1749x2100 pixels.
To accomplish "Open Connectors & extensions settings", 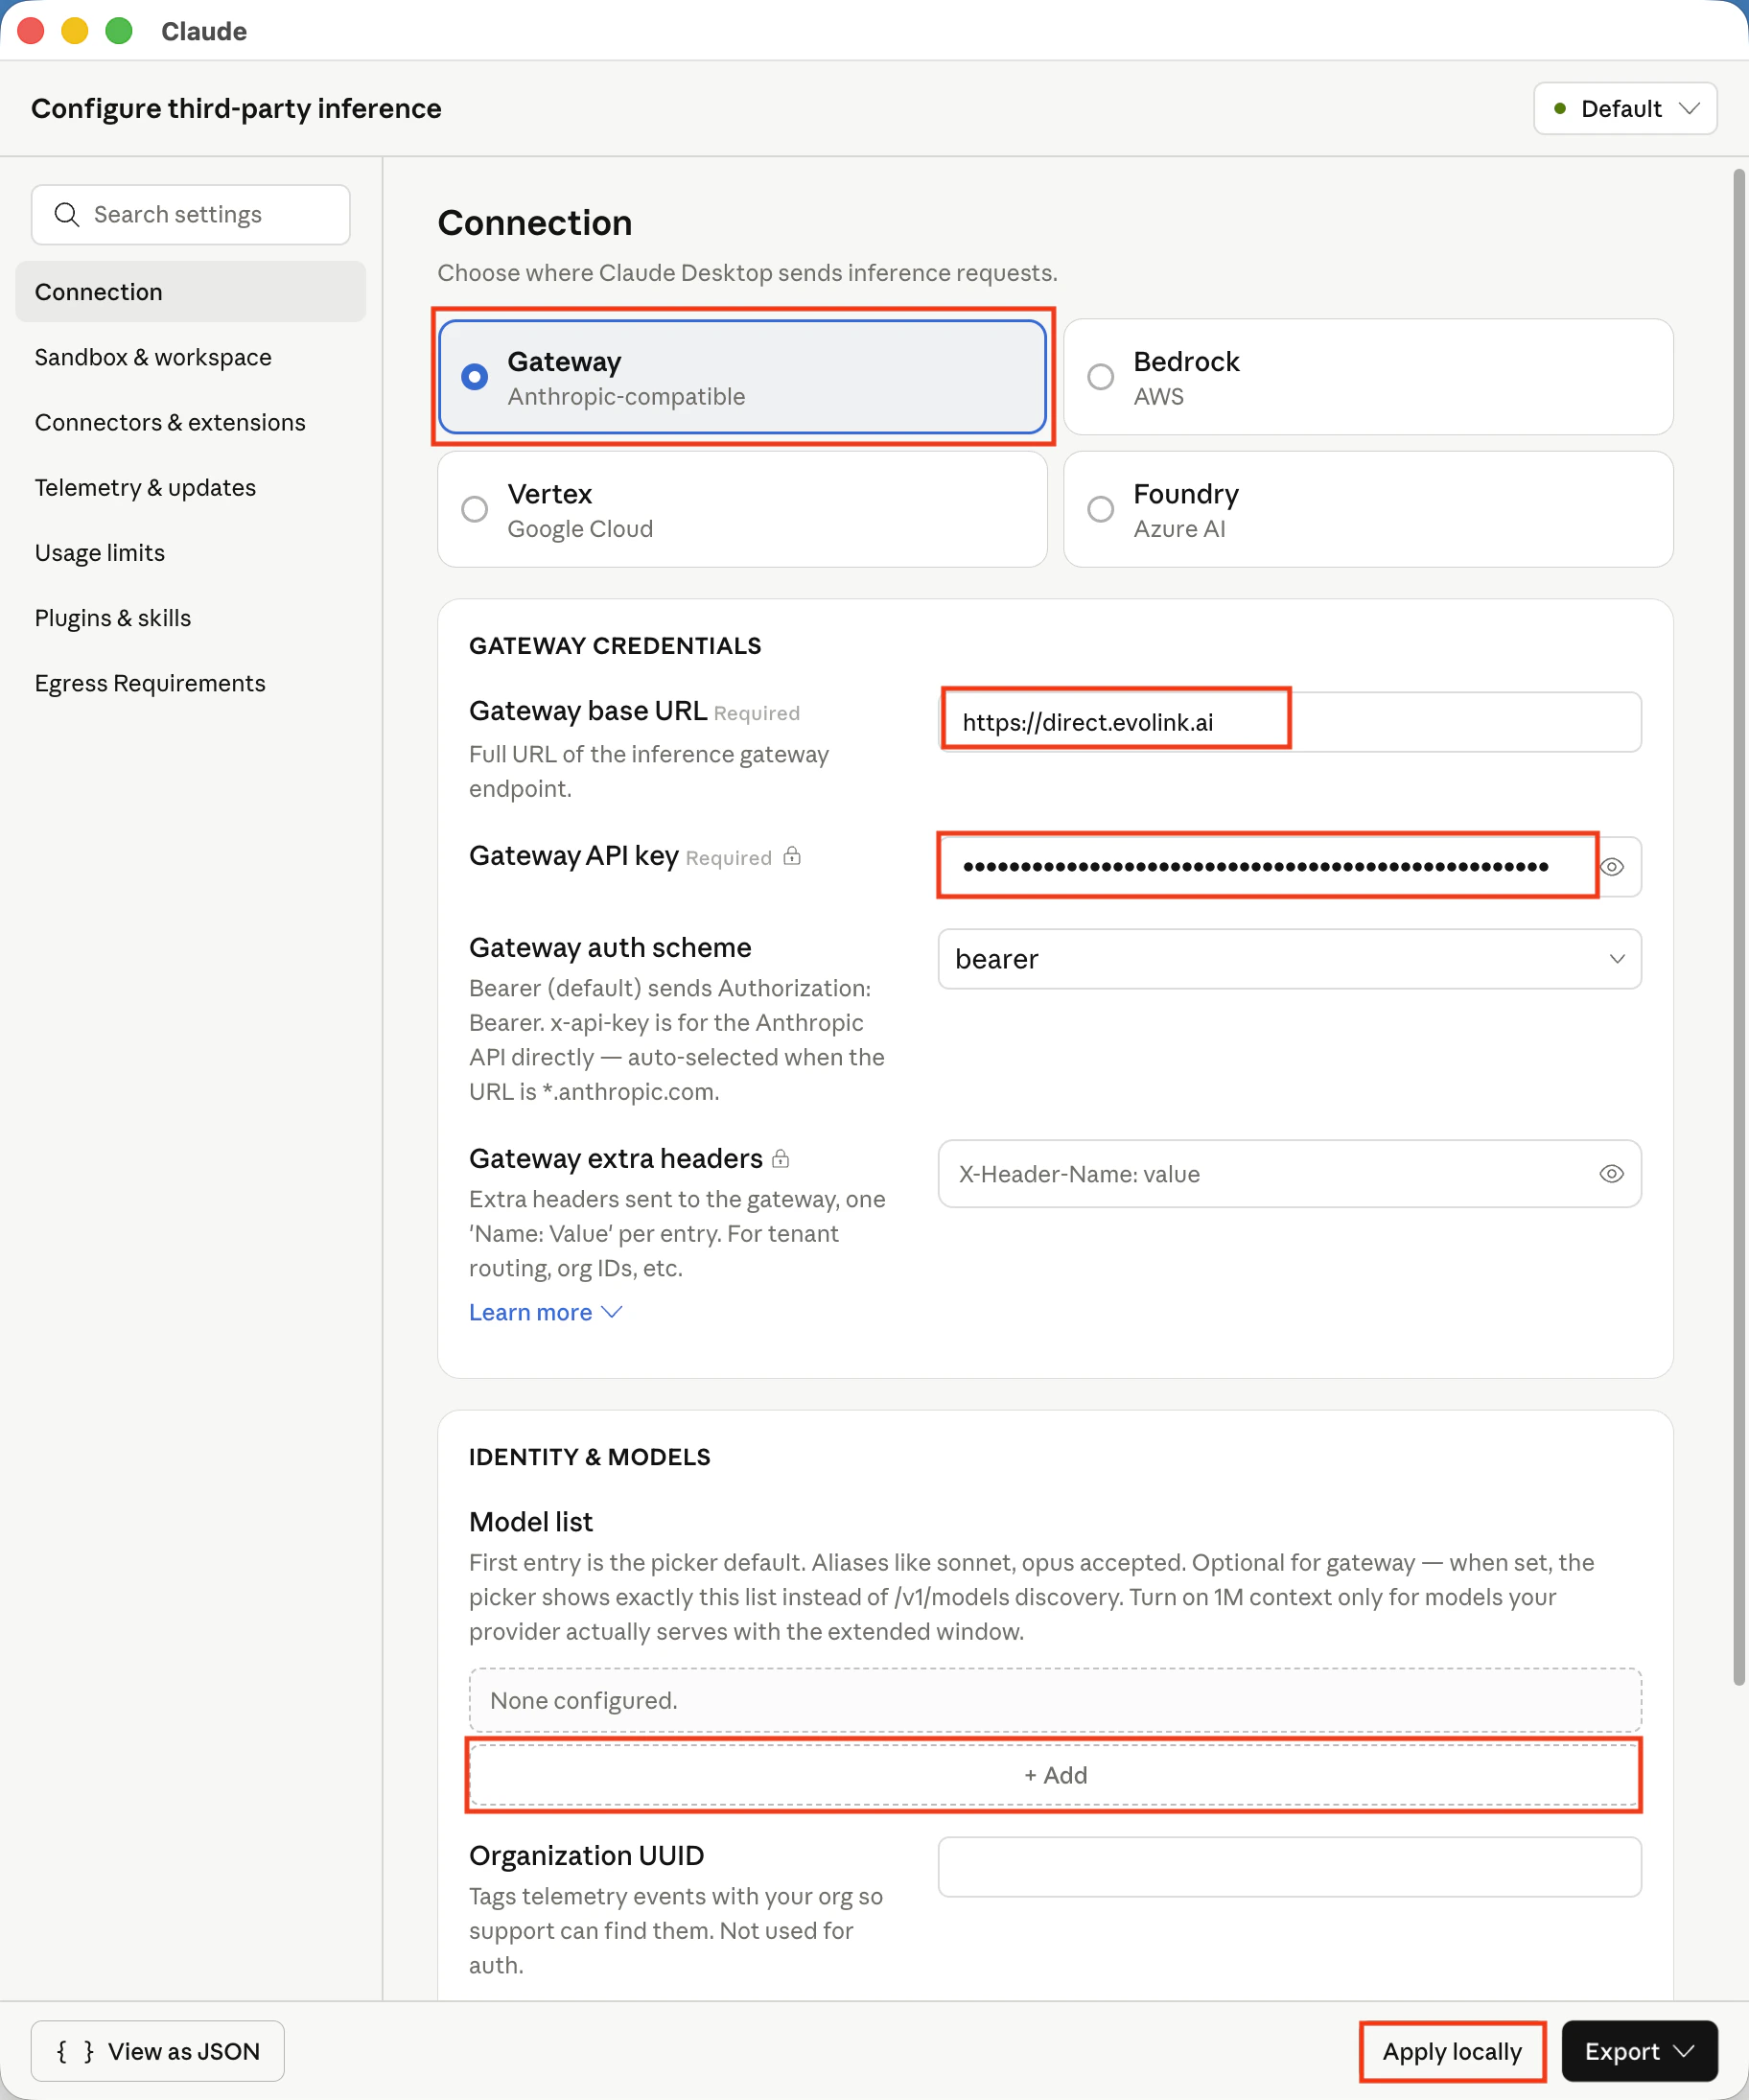I will pyautogui.click(x=190, y=422).
